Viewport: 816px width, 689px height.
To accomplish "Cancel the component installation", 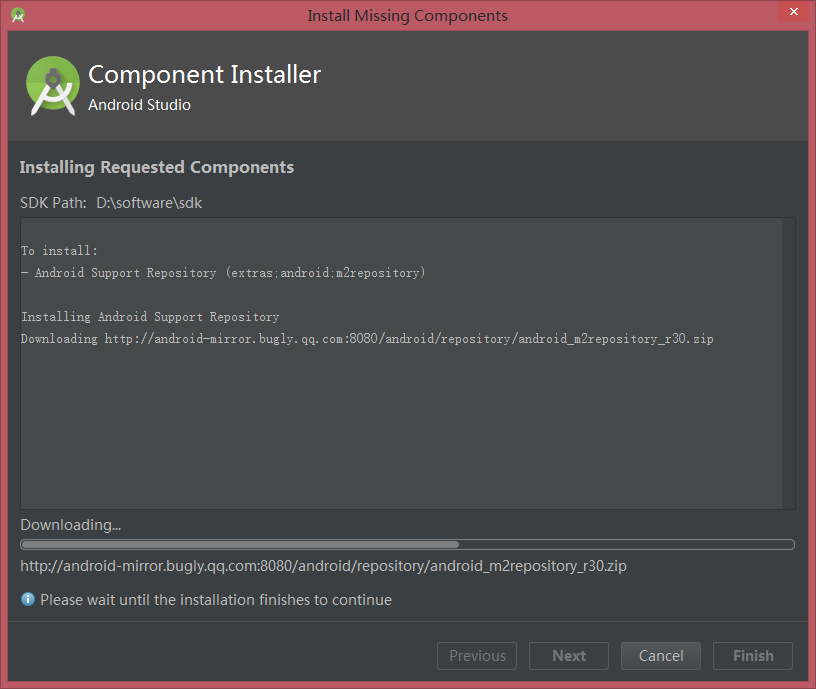I will coord(661,656).
